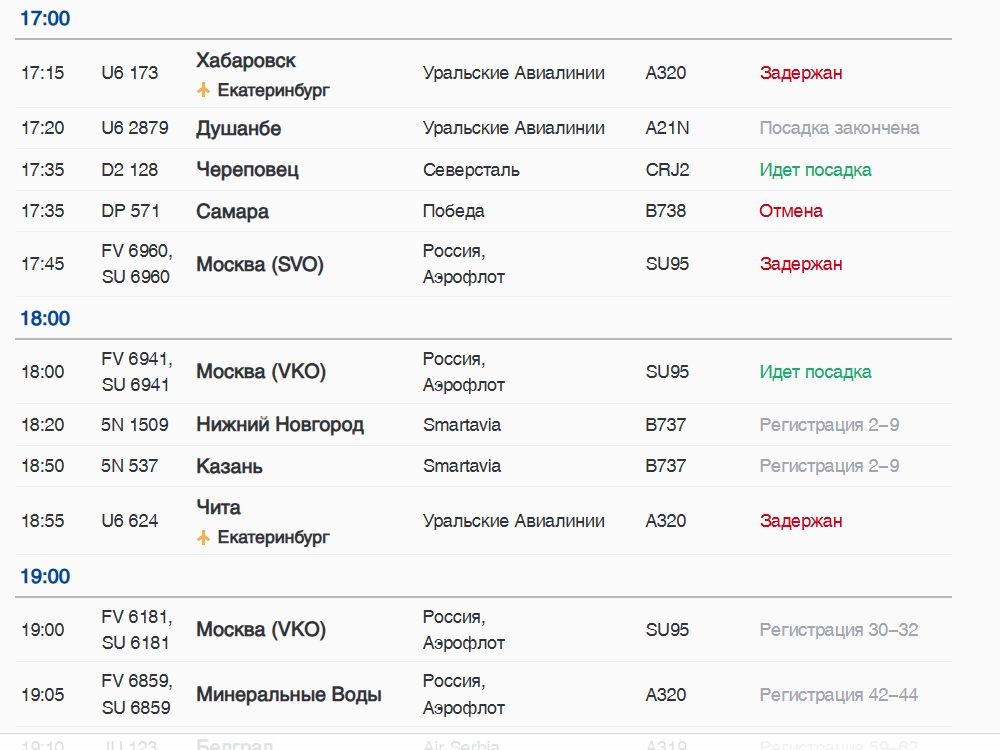This screenshot has width=1000, height=750.
Task: Click Задержан status of flight U6 624
Action: (801, 521)
